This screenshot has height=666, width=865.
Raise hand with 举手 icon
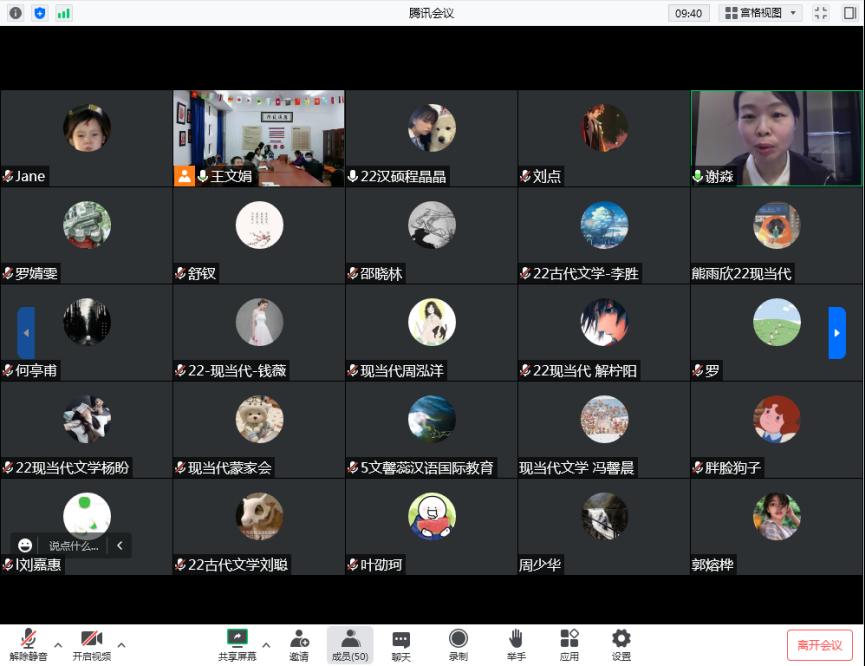click(516, 643)
